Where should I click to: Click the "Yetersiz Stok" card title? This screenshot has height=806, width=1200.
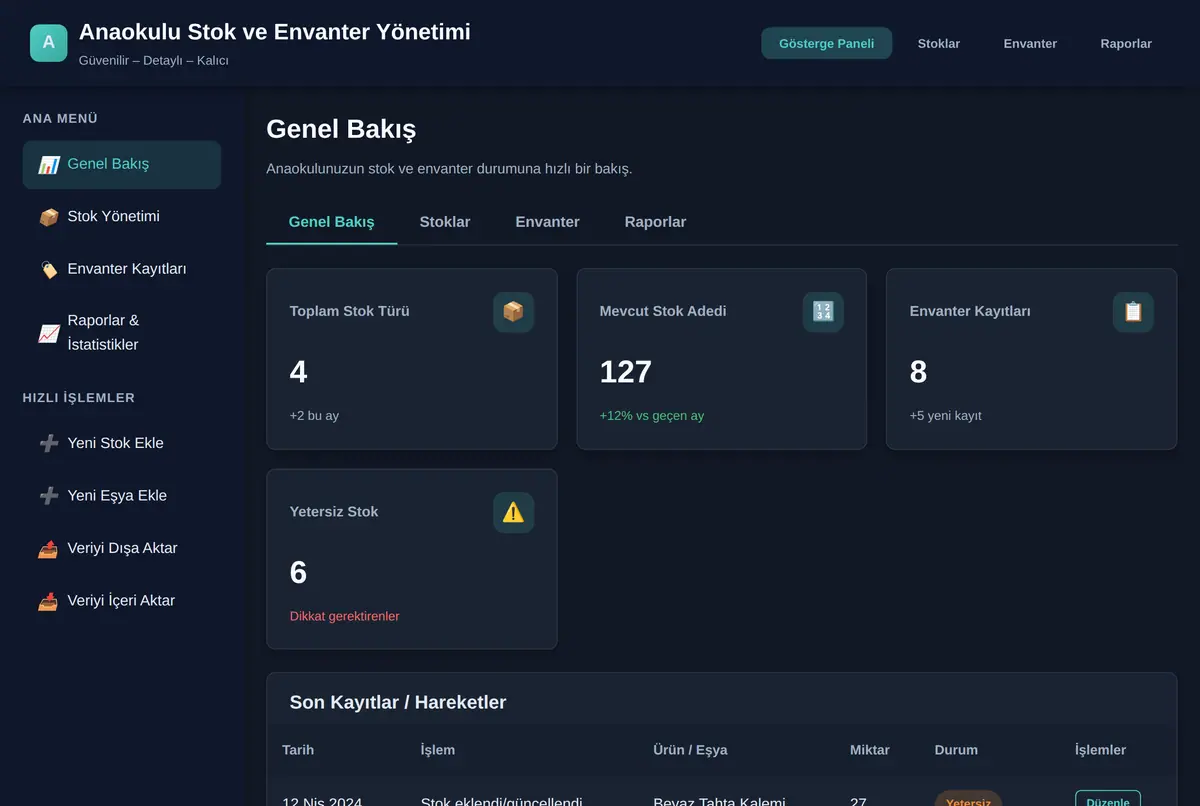[334, 512]
